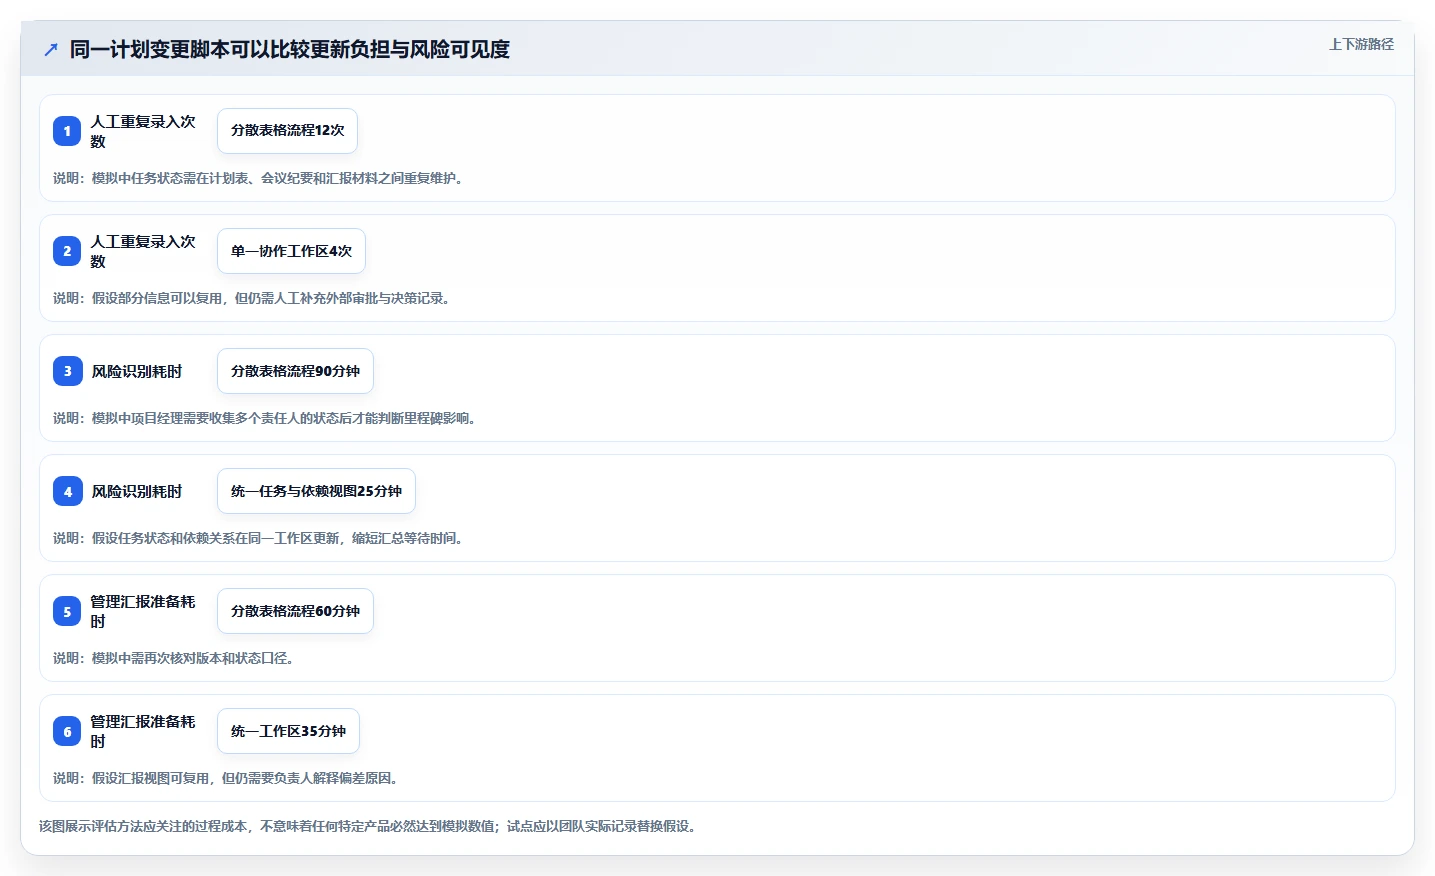Click number badge 6
1435x876 pixels.
click(67, 731)
